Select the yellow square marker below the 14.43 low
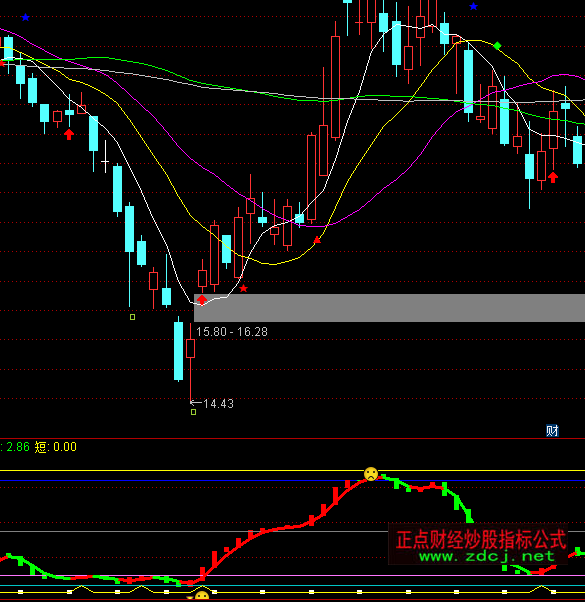 (193, 412)
